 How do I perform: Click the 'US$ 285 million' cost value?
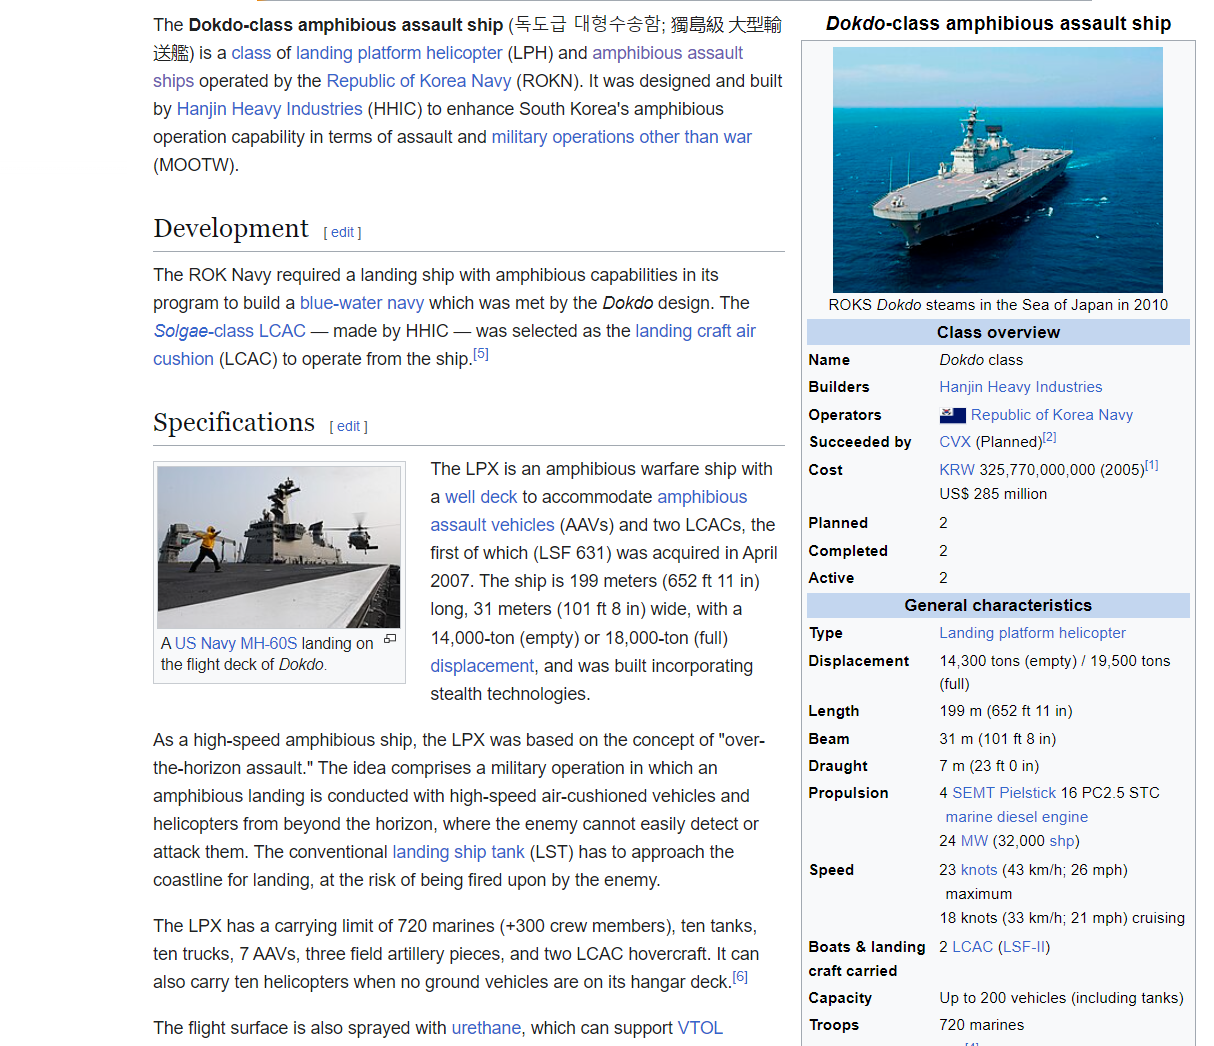(x=993, y=494)
